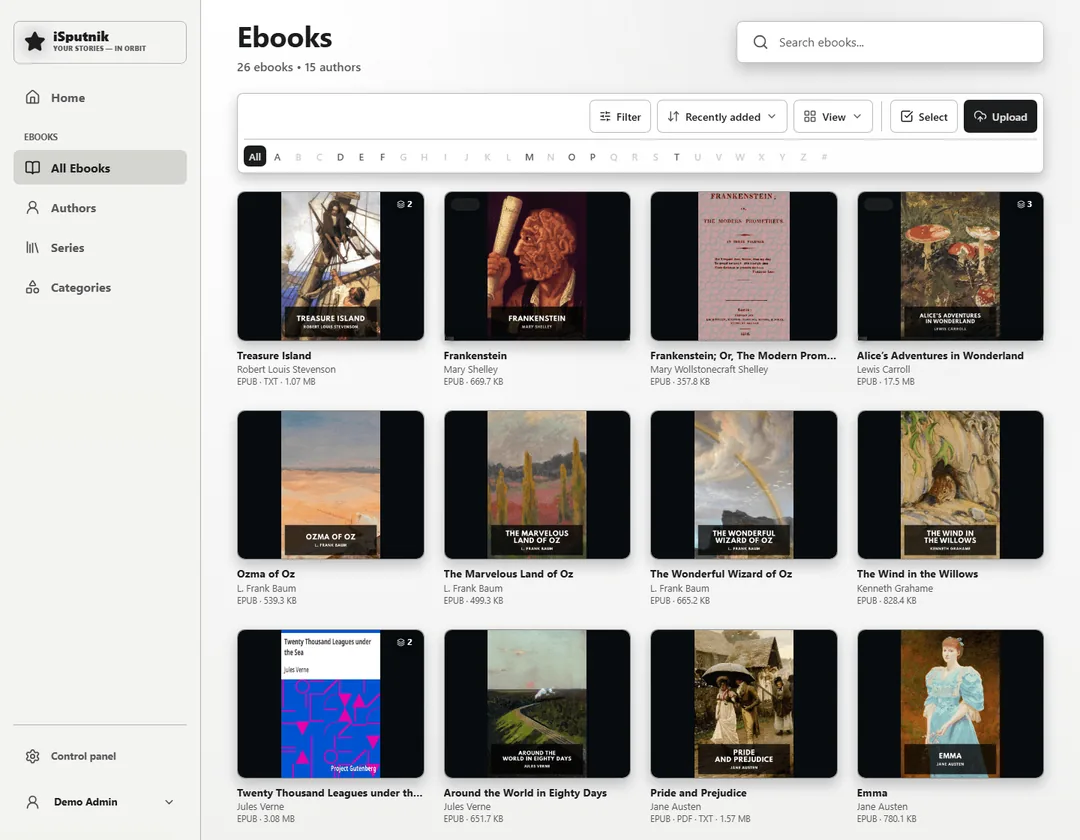Open the View layout dropdown
This screenshot has height=840, width=1080.
(x=833, y=116)
